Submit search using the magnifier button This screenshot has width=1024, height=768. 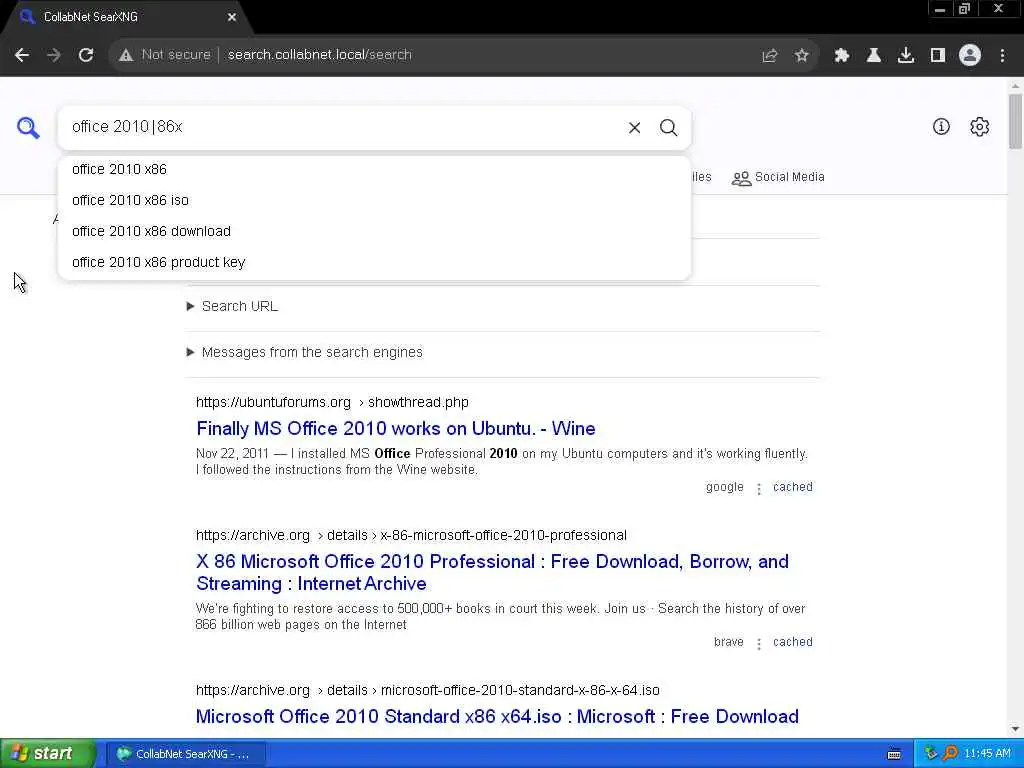point(668,127)
